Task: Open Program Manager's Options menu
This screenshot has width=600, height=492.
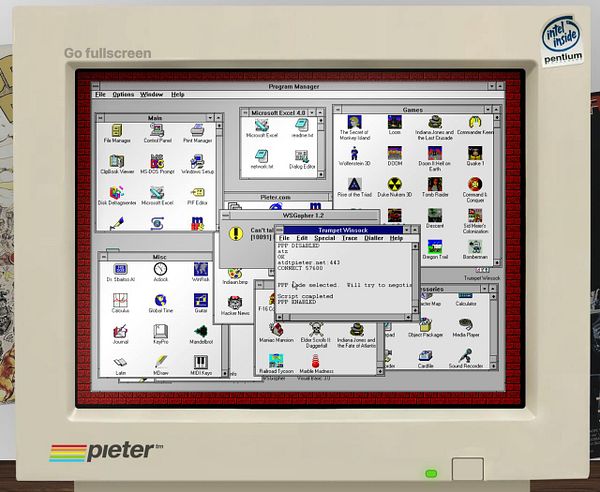Action: (x=123, y=94)
